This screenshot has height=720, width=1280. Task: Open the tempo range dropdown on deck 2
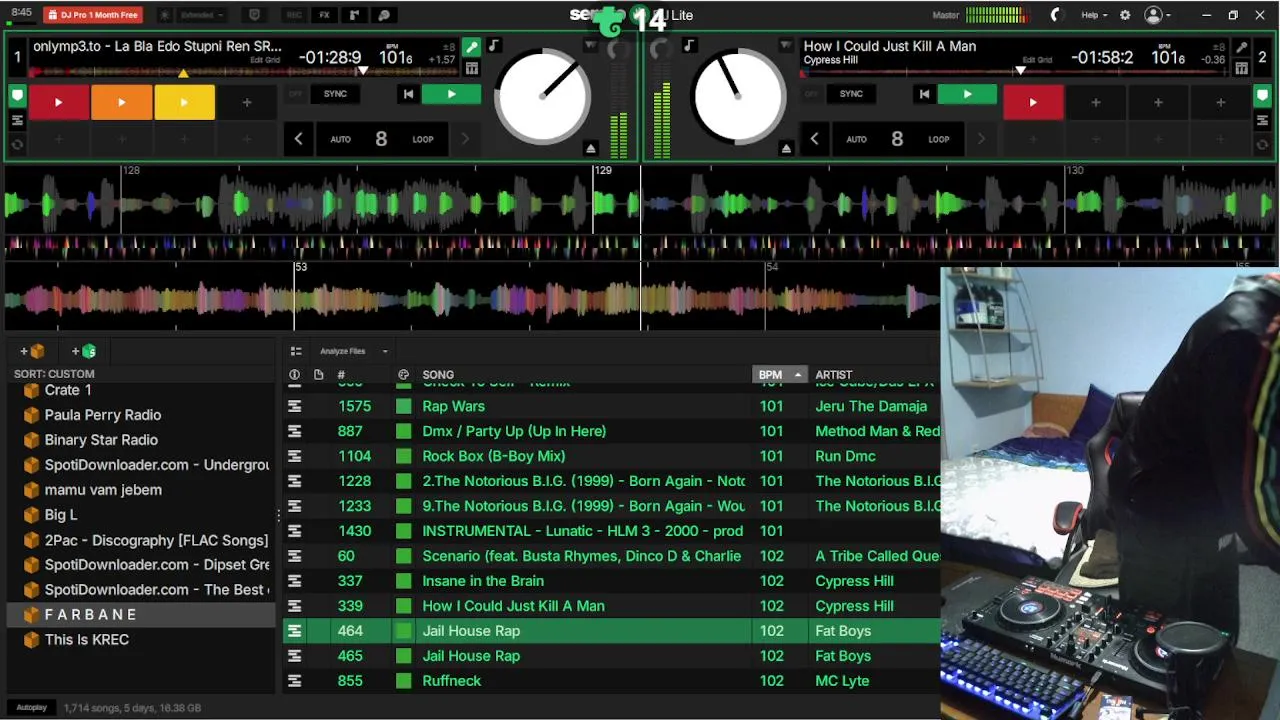(x=1219, y=47)
